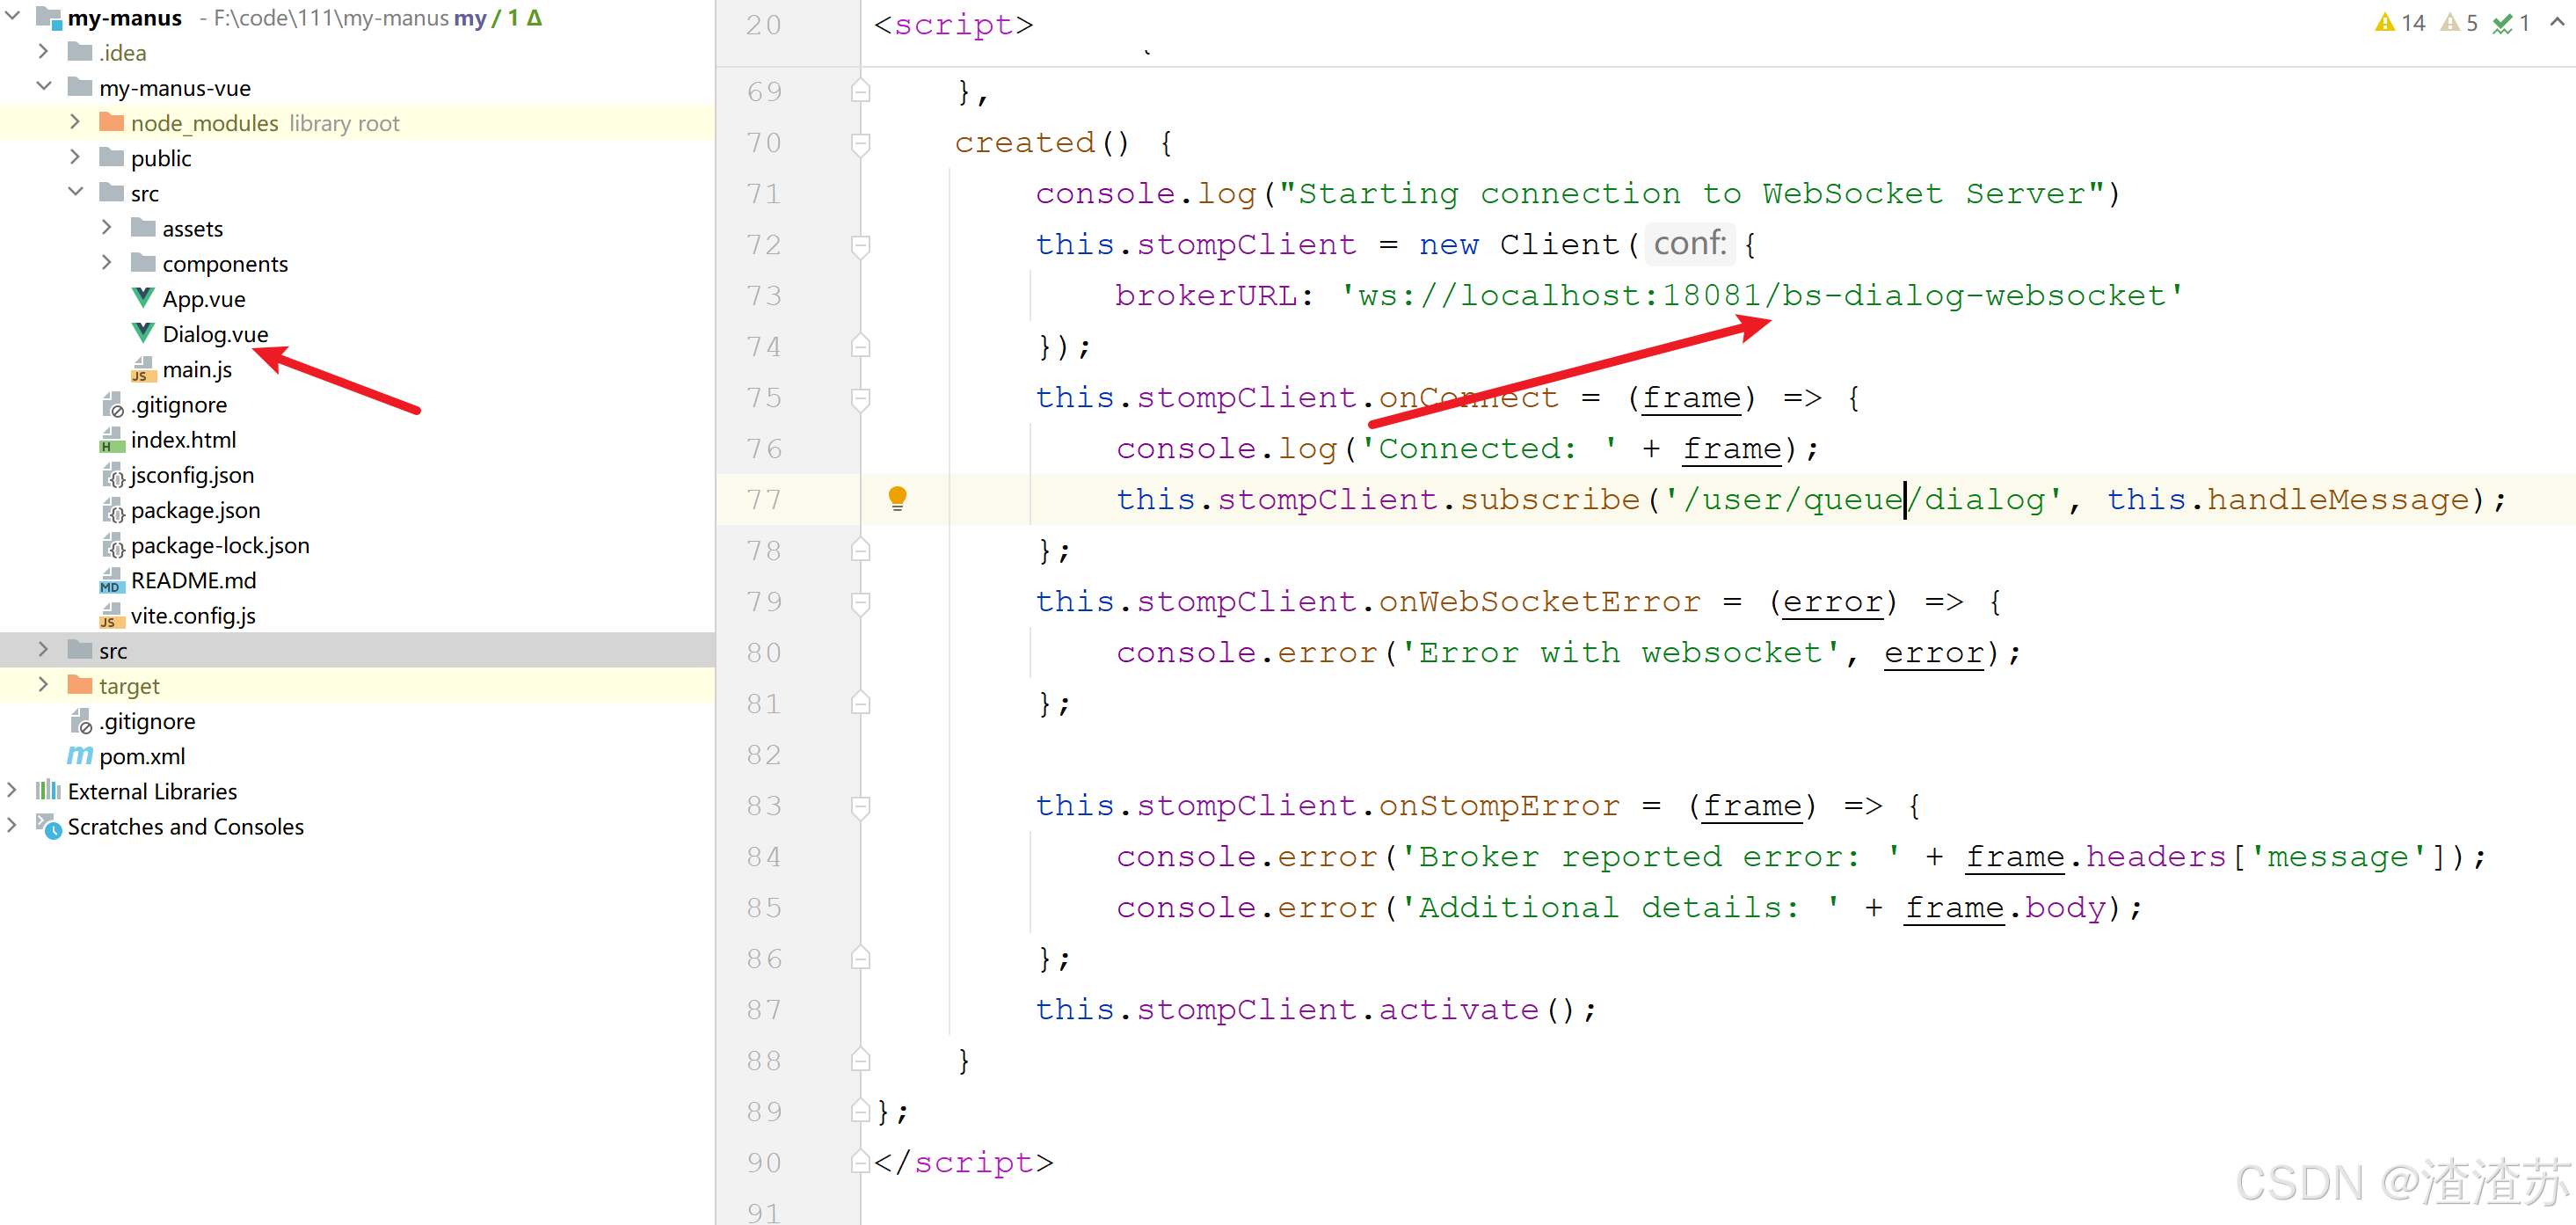Expand the components folder
This screenshot has height=1225, width=2576.
click(108, 263)
